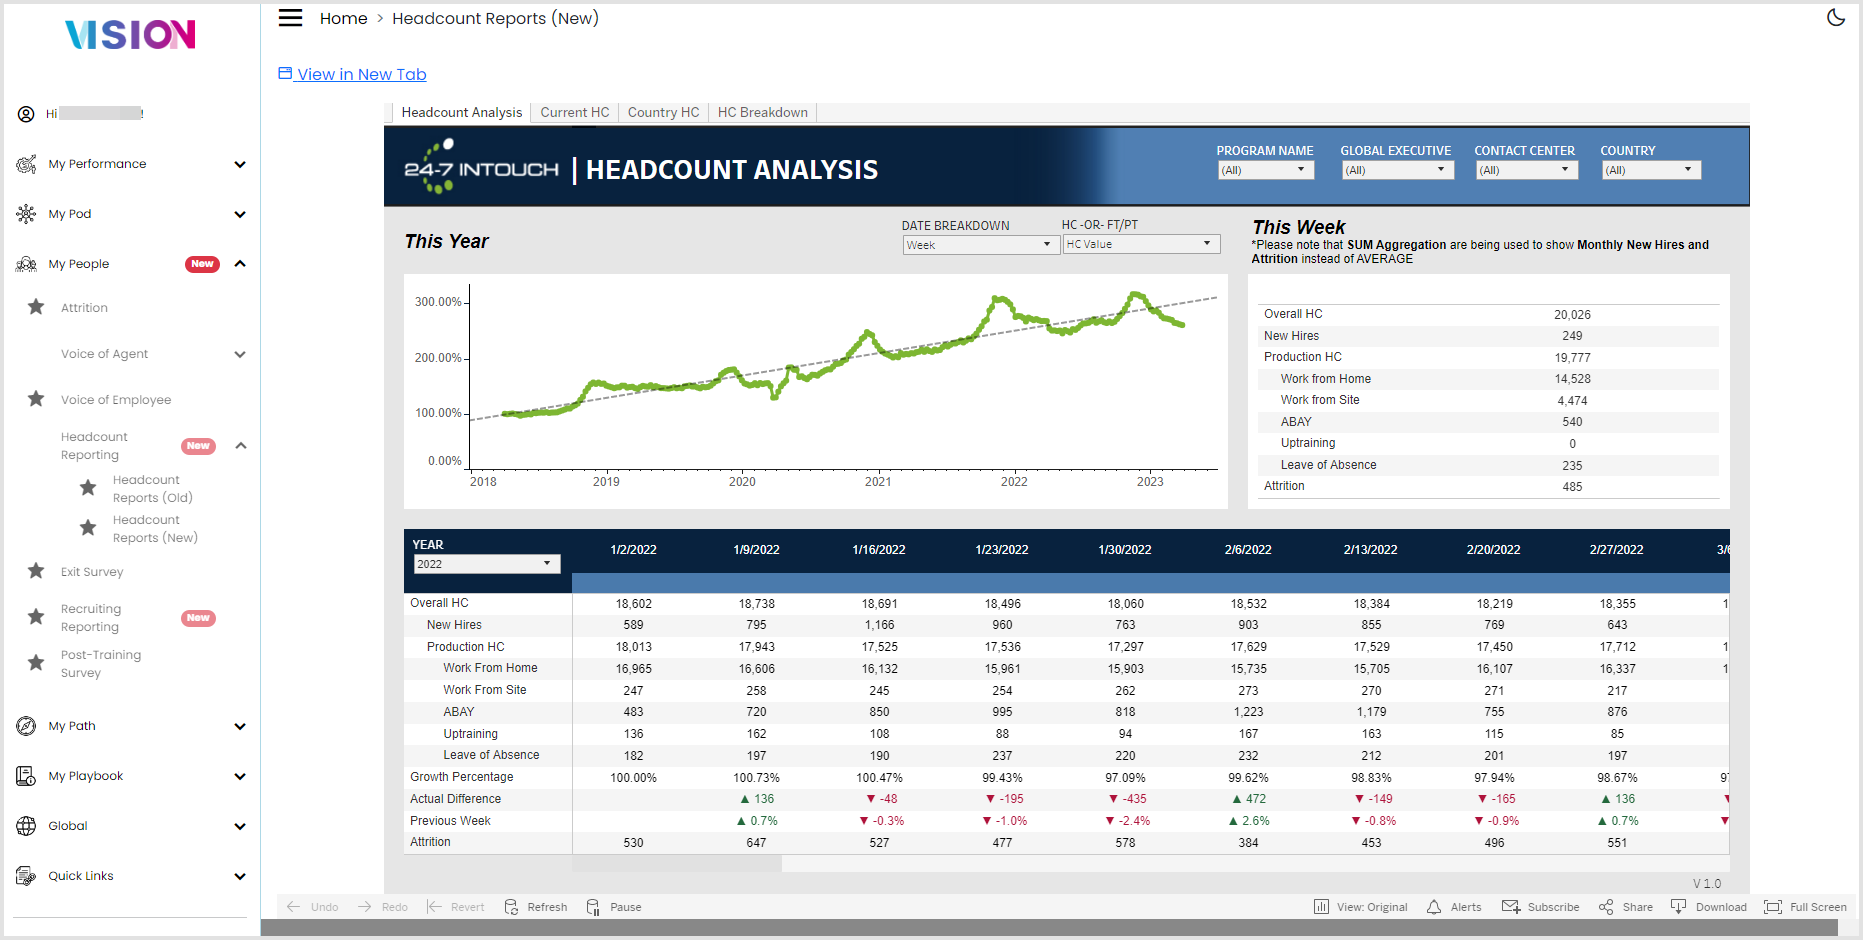Open Headcount Reports (Old) item
This screenshot has height=940, width=1863.
152,489
